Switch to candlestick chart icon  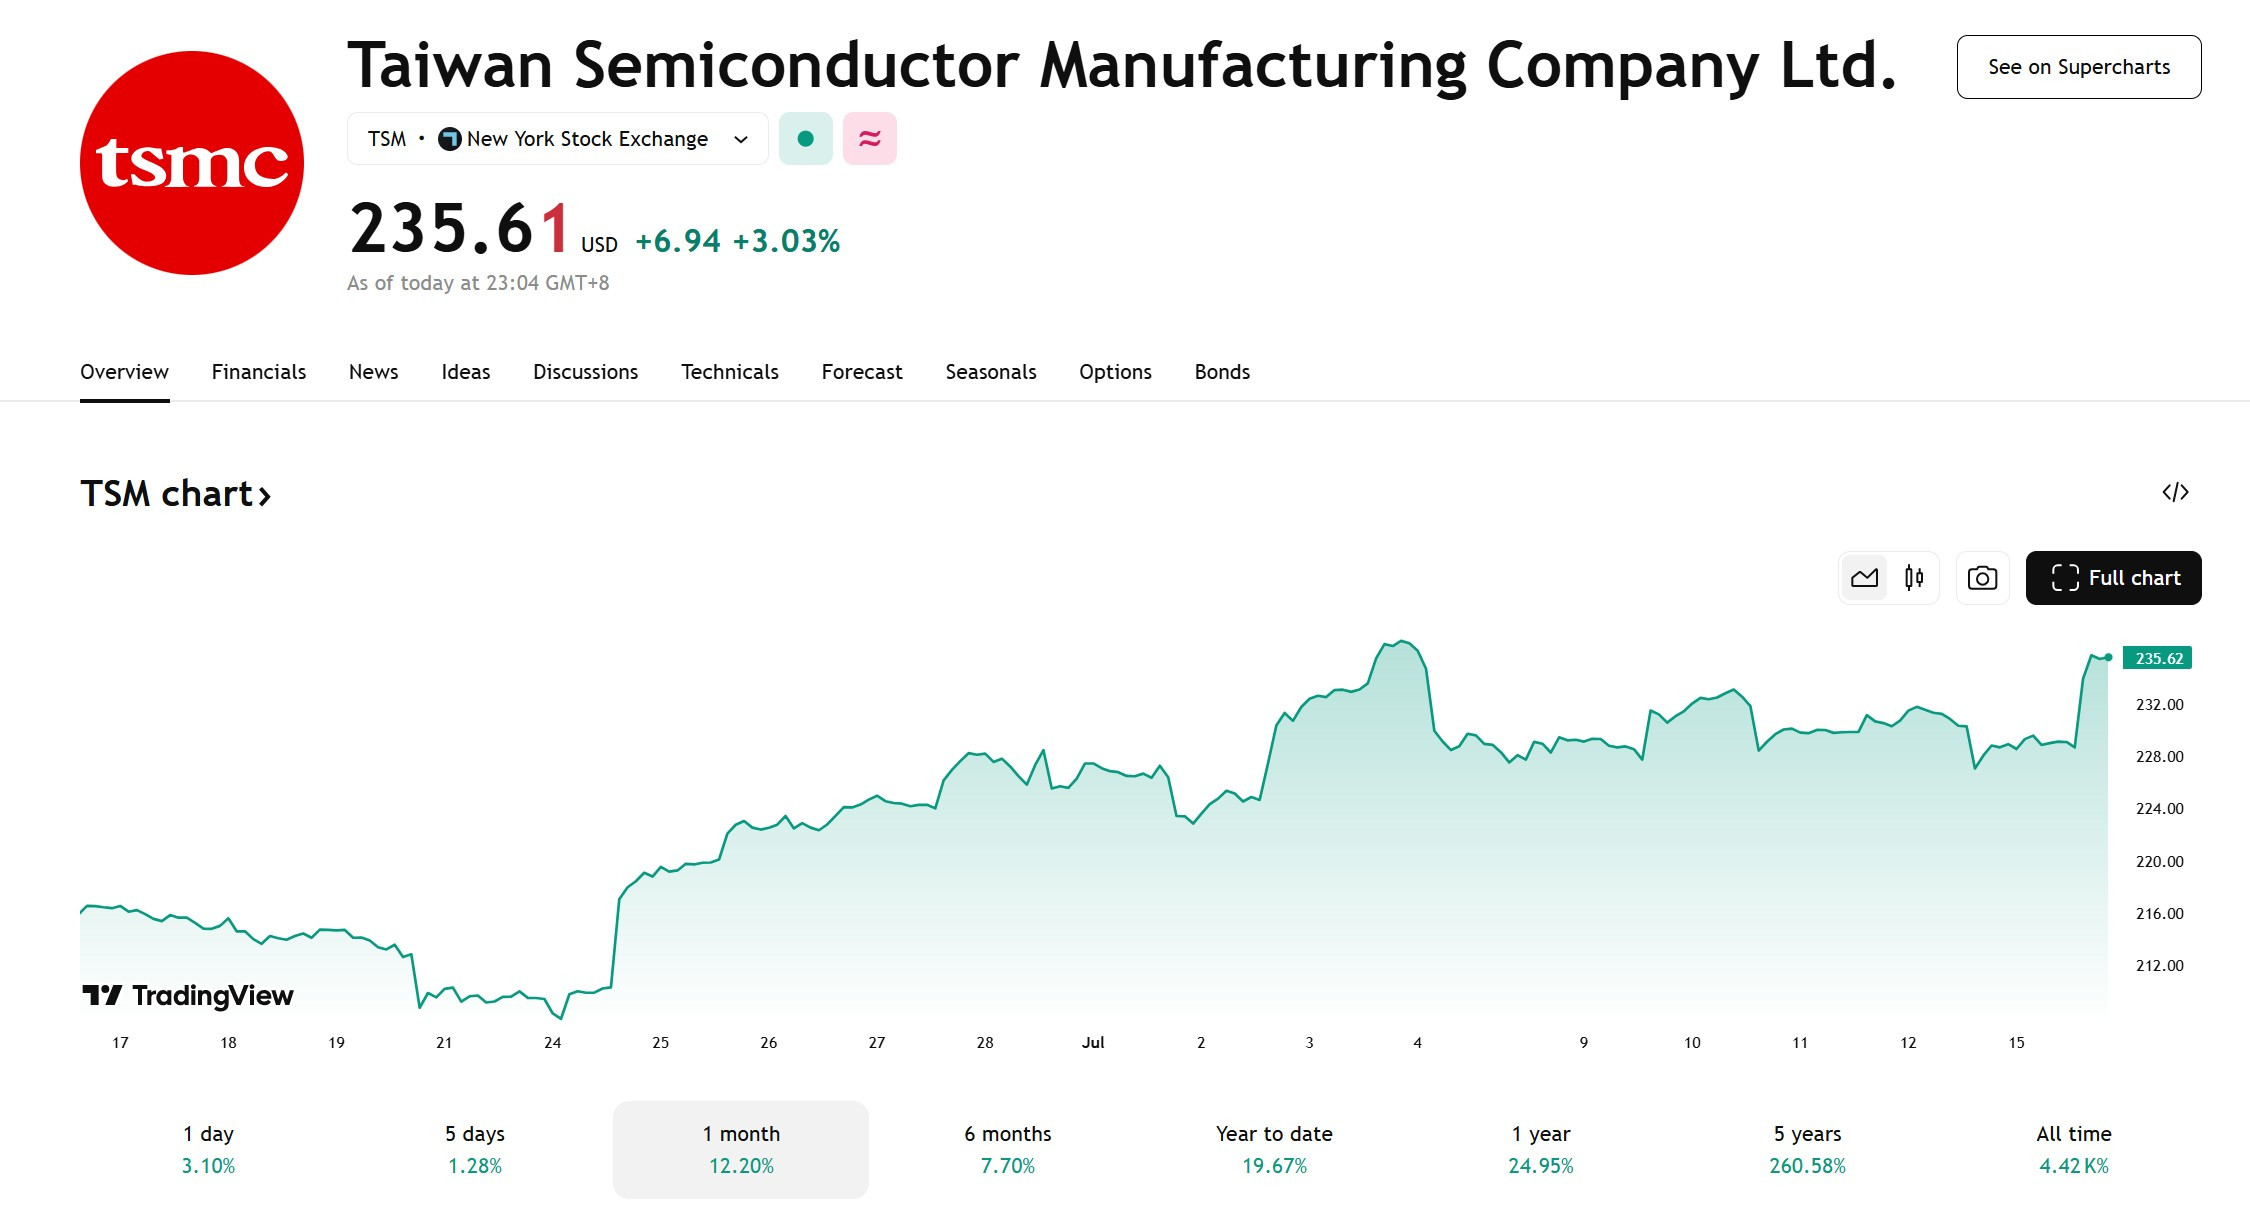[x=1914, y=578]
